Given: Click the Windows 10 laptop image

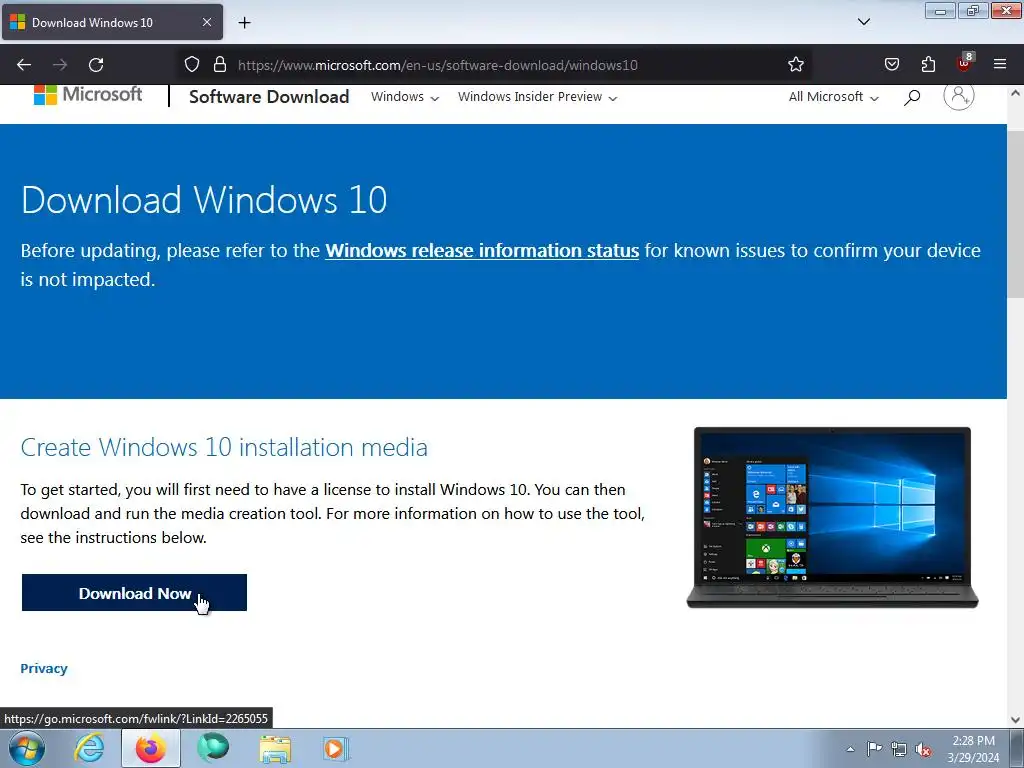Looking at the screenshot, I should [832, 517].
